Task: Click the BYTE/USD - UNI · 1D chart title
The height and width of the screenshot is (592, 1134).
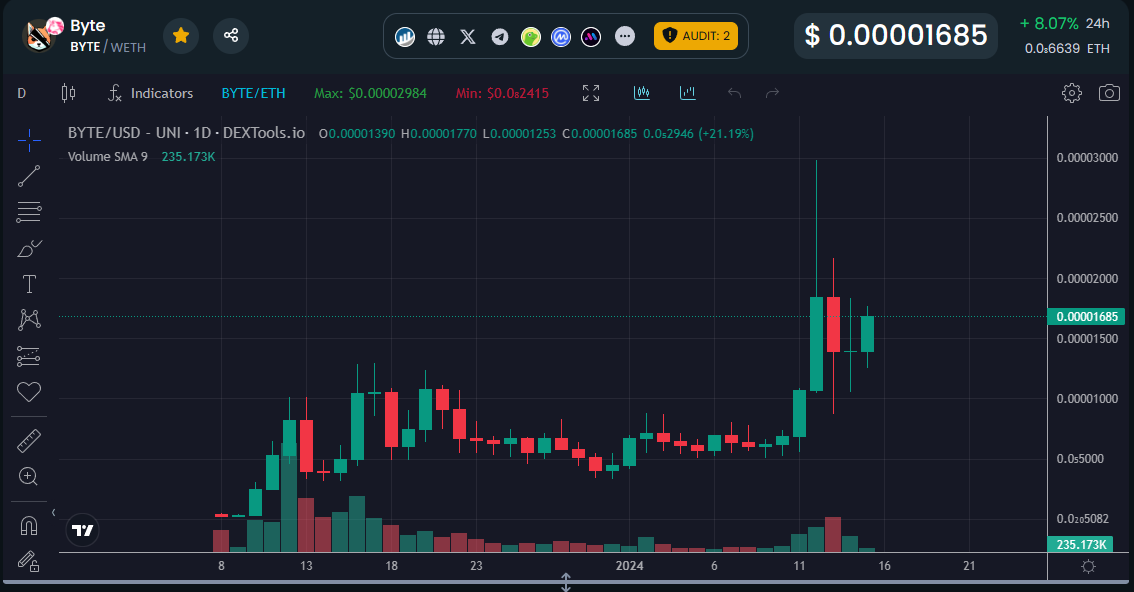Action: click(x=187, y=133)
